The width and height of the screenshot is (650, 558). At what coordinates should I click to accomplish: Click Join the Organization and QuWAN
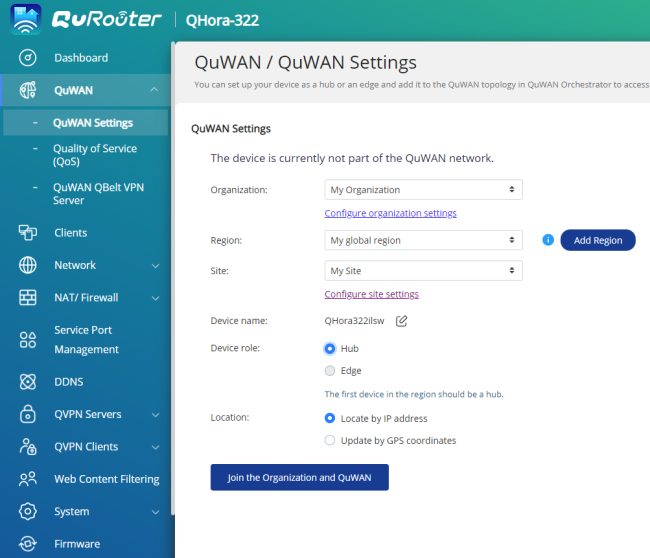pos(299,477)
